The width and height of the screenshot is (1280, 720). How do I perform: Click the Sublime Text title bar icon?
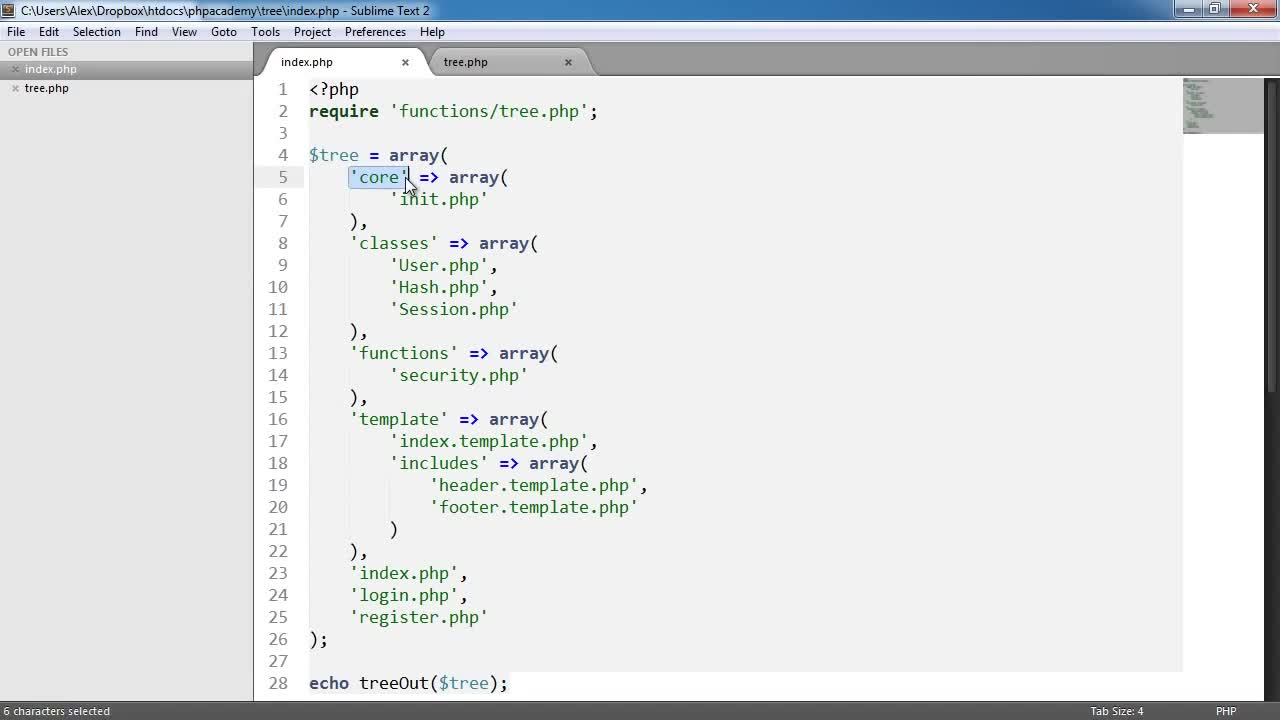click(9, 10)
